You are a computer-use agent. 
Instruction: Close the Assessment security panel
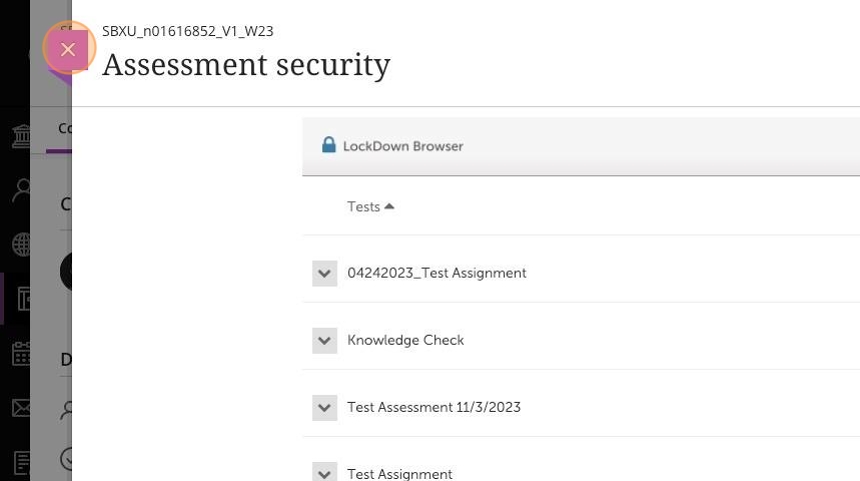coord(68,49)
